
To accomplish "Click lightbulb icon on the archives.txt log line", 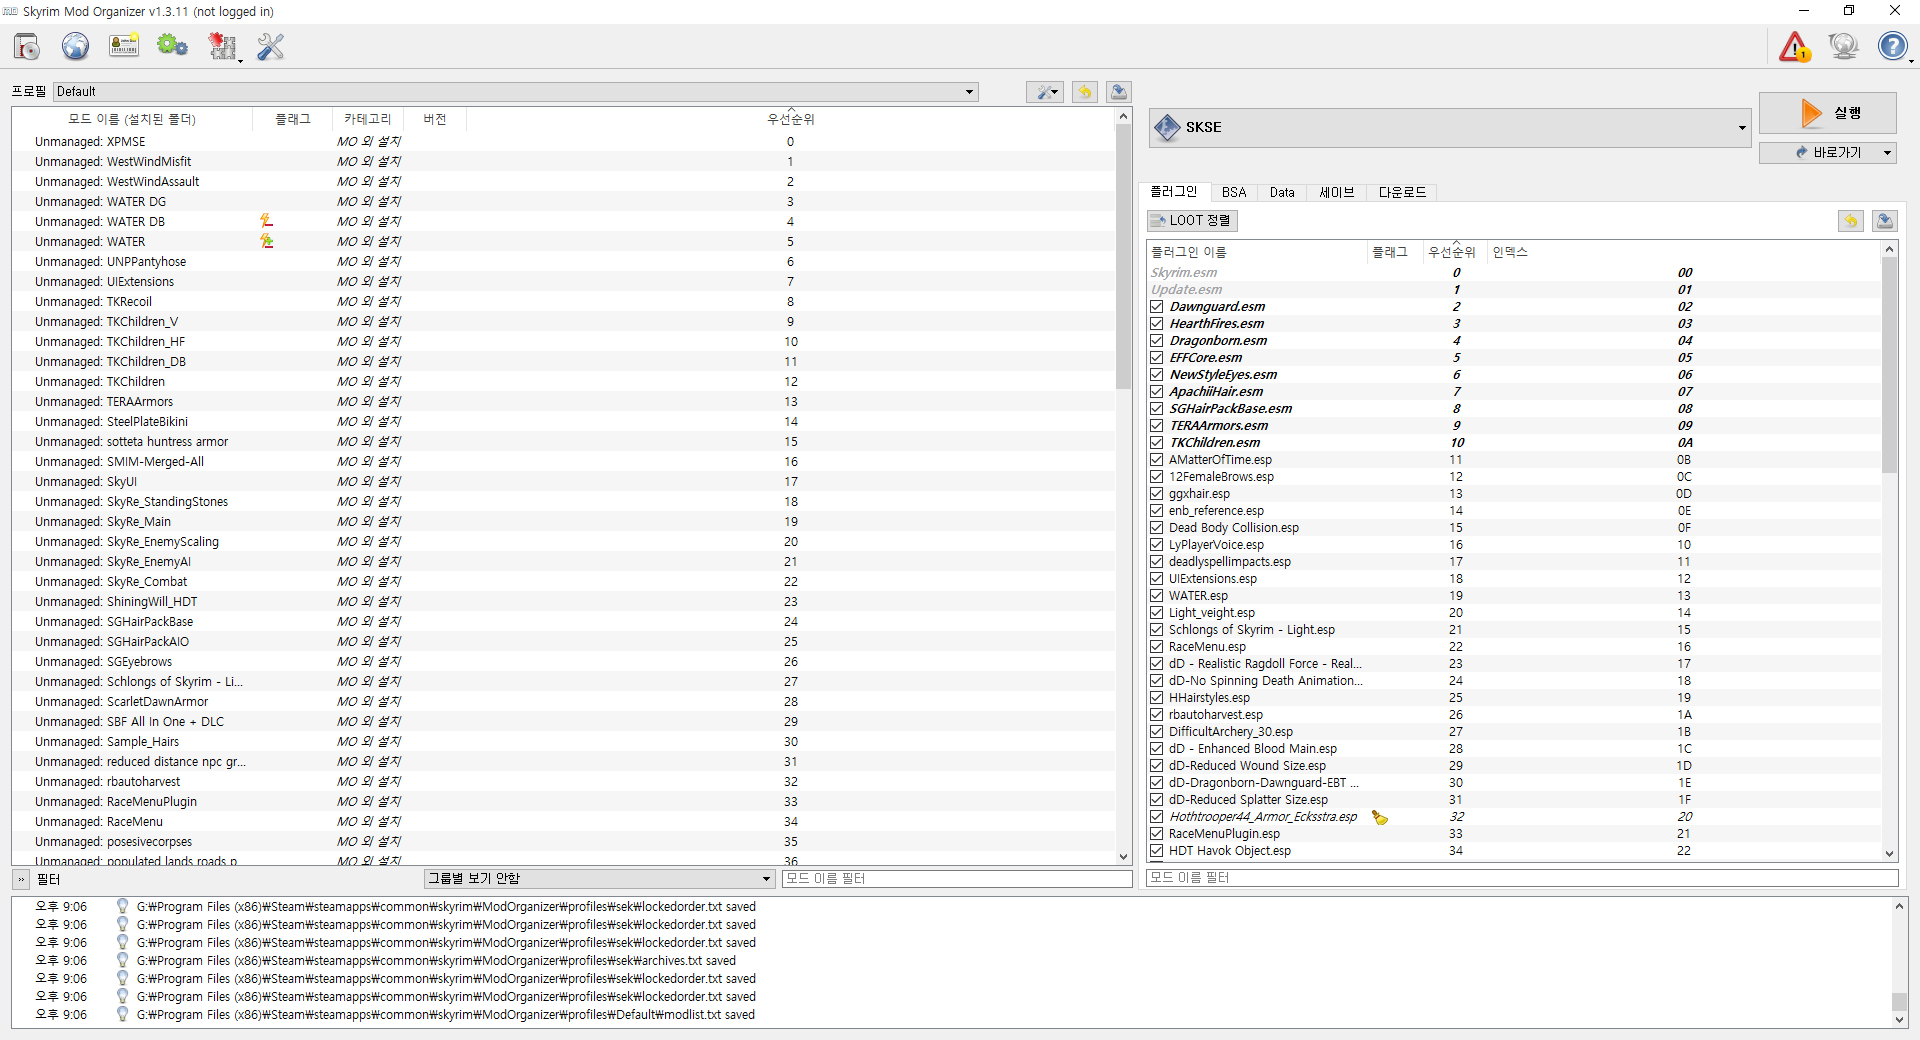I will tap(122, 961).
